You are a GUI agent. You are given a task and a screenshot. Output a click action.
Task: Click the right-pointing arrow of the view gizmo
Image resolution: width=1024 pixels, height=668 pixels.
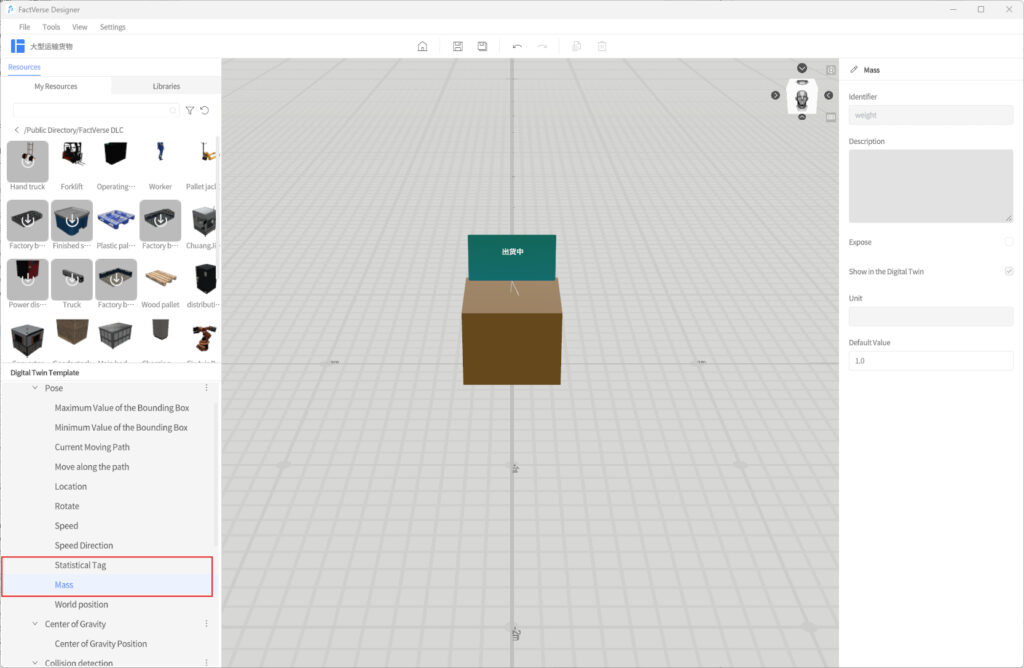click(775, 95)
